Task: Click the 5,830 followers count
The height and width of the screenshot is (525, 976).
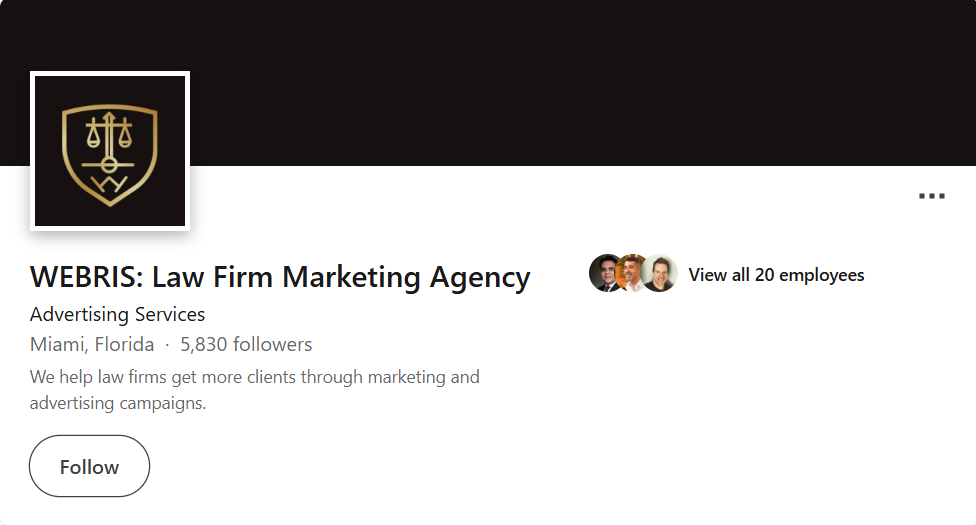Action: pyautogui.click(x=246, y=345)
